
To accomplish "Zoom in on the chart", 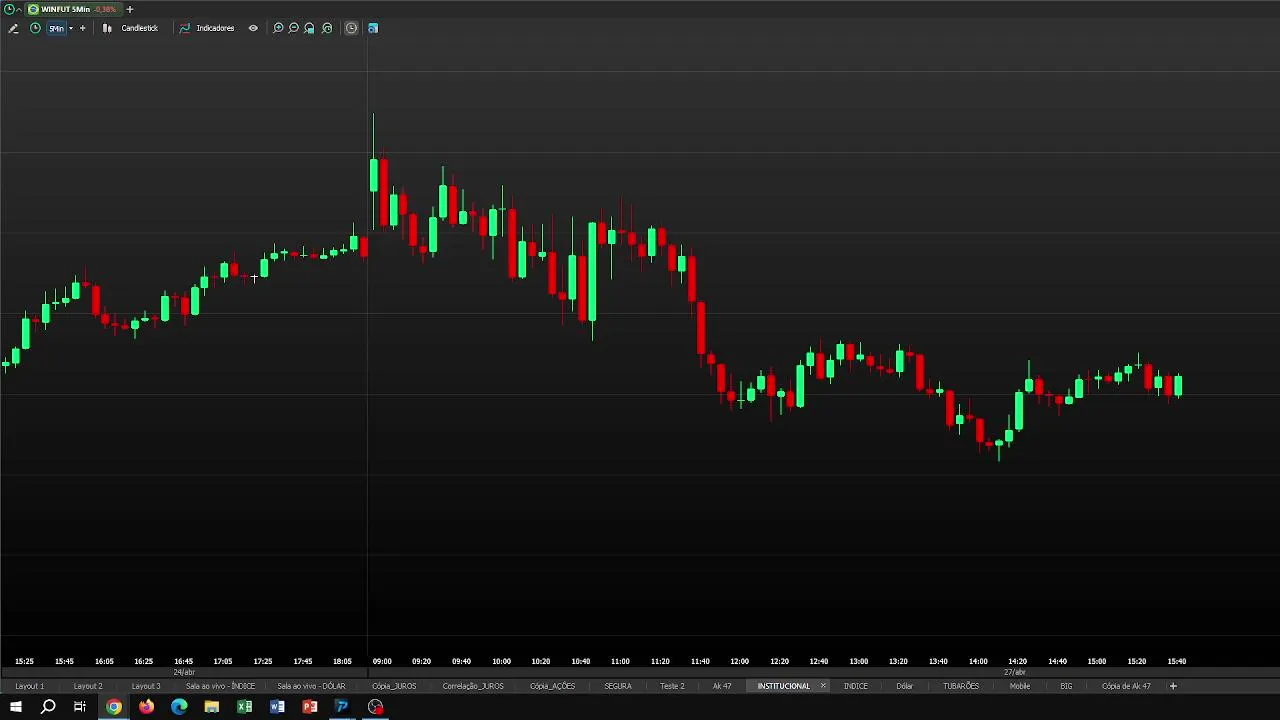I will click(278, 28).
